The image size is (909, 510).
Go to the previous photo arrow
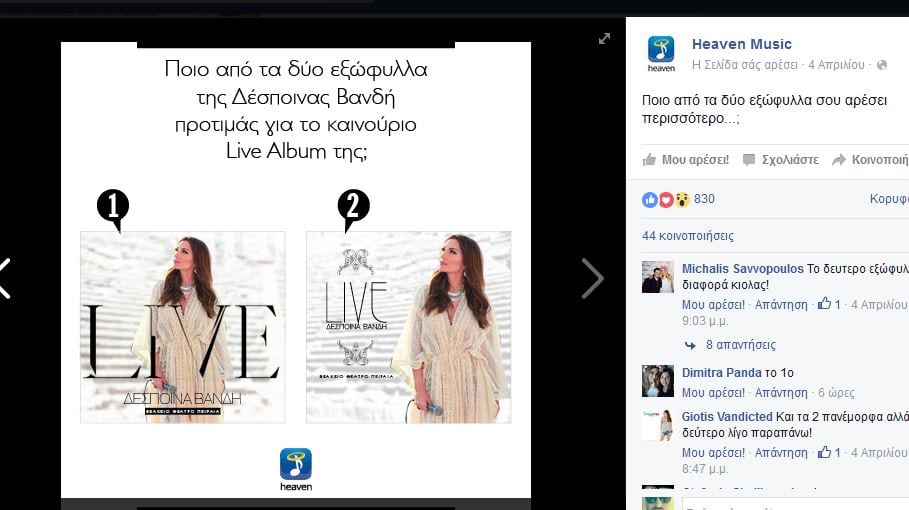coord(5,279)
